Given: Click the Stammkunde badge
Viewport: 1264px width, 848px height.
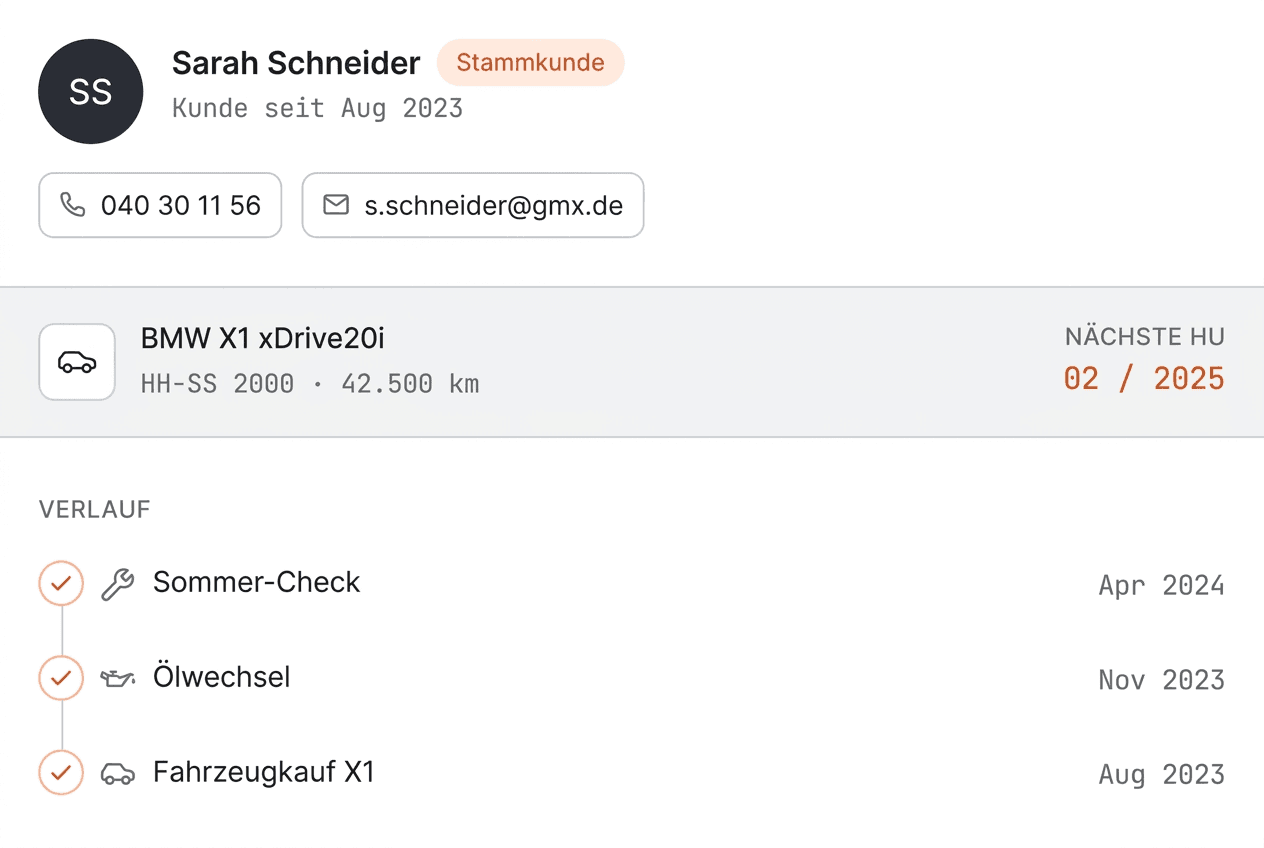Looking at the screenshot, I should 530,63.
